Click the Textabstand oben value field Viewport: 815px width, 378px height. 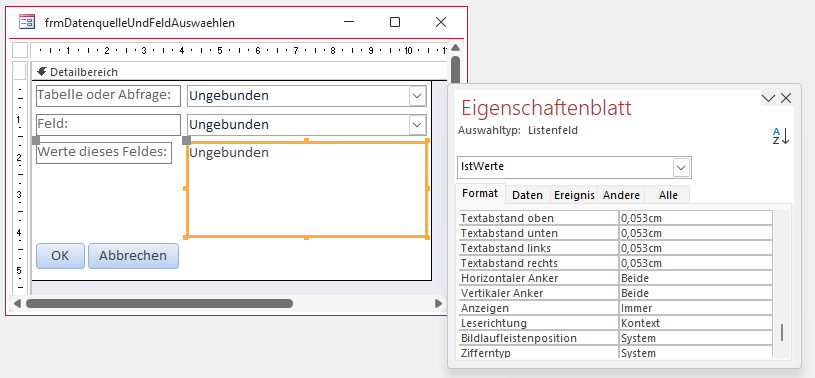click(x=695, y=218)
